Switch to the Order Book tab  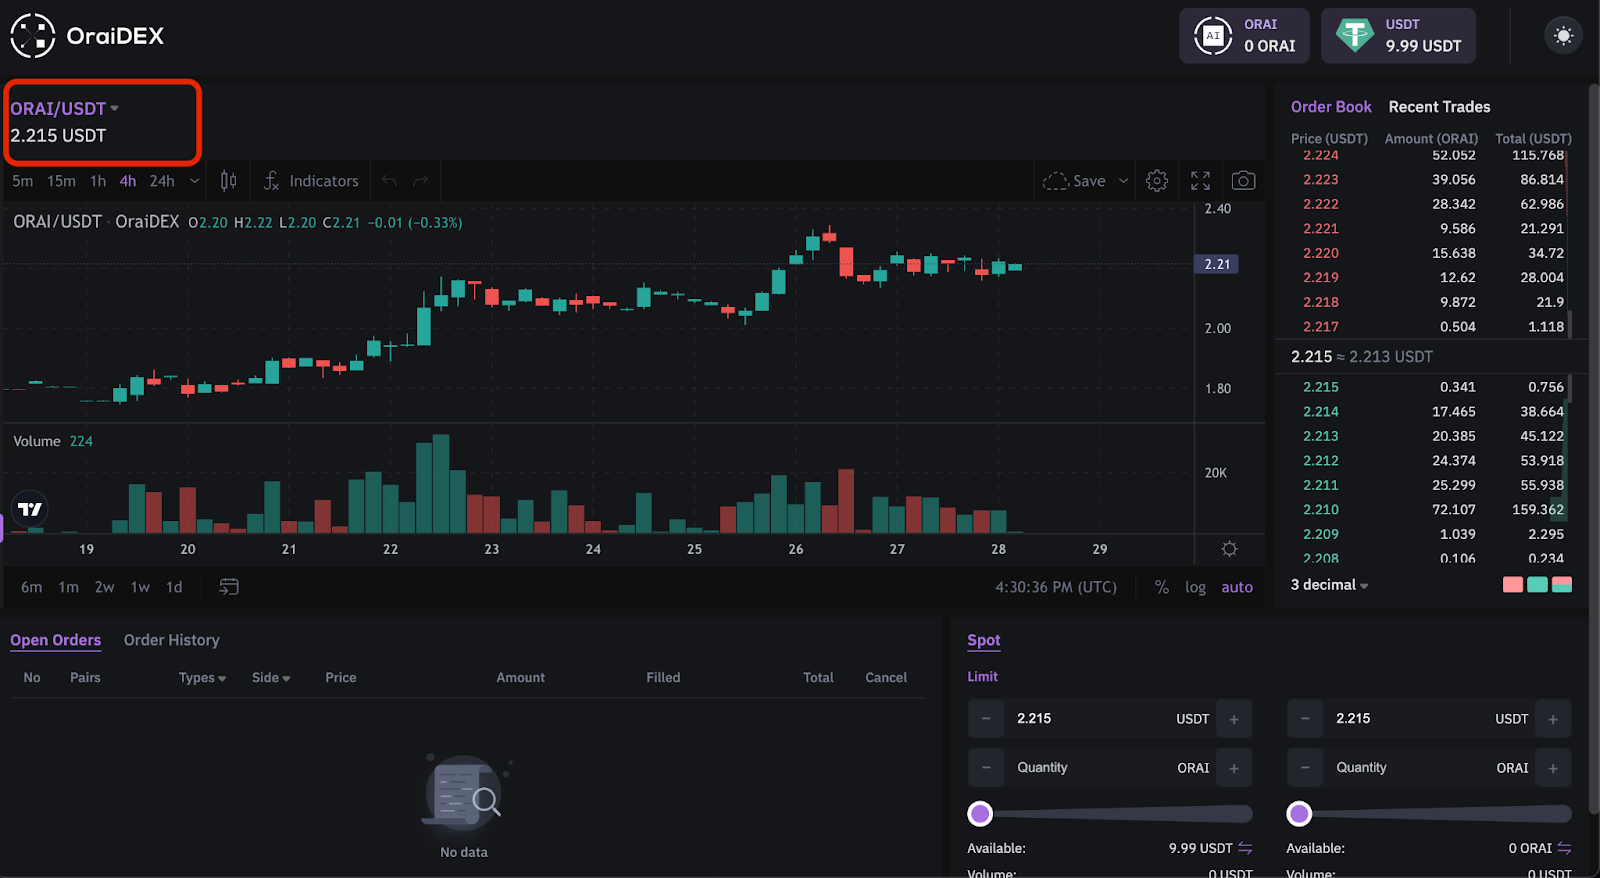click(1331, 107)
